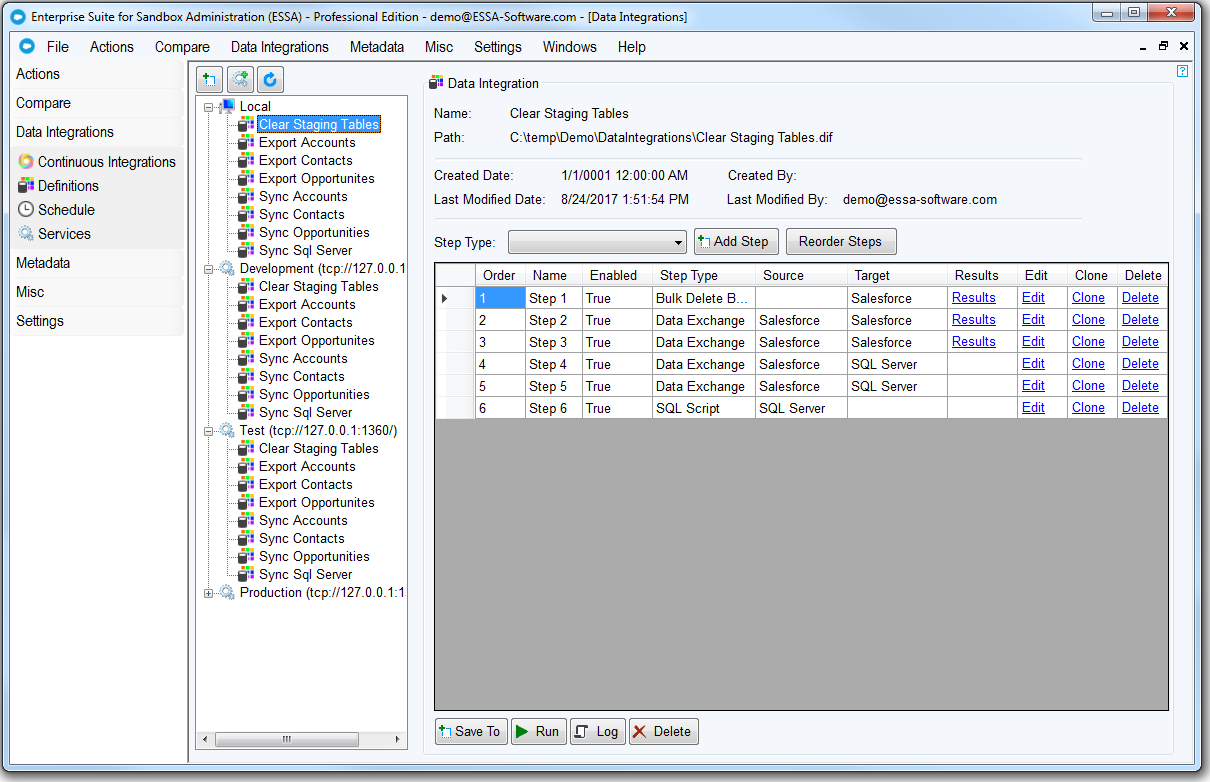Click the Add Step button

736,241
